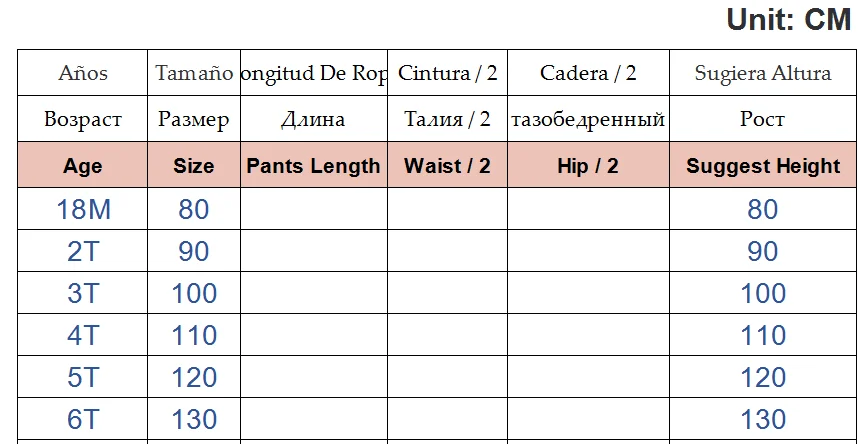Select the 6T age cell
The height and width of the screenshot is (444, 861).
83,419
